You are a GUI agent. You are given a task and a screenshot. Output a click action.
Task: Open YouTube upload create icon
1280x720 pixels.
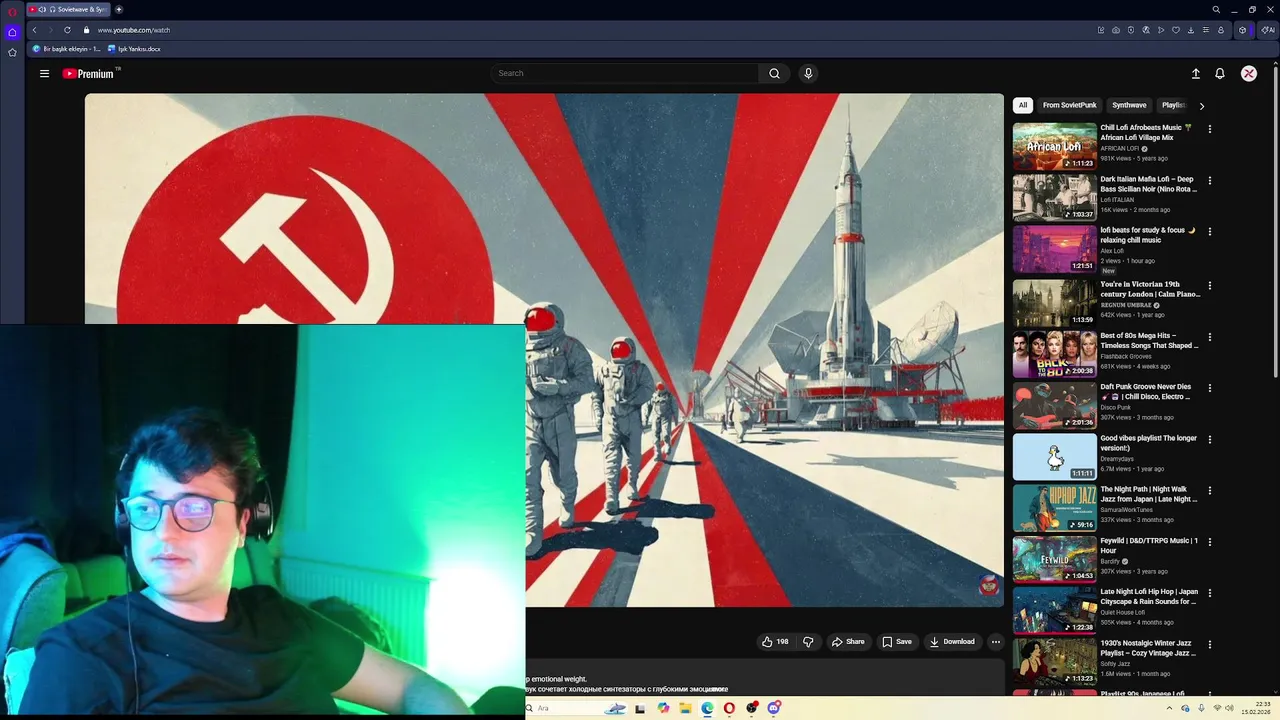(1195, 73)
